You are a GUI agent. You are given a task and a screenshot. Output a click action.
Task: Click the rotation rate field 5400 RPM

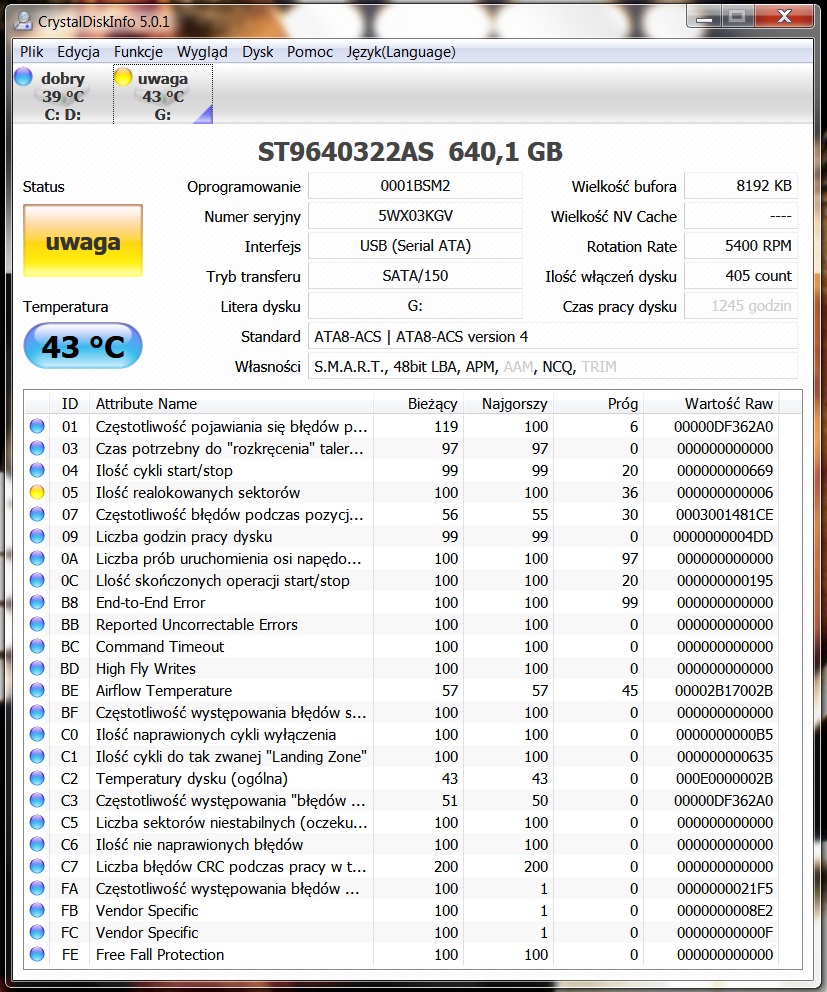[741, 246]
